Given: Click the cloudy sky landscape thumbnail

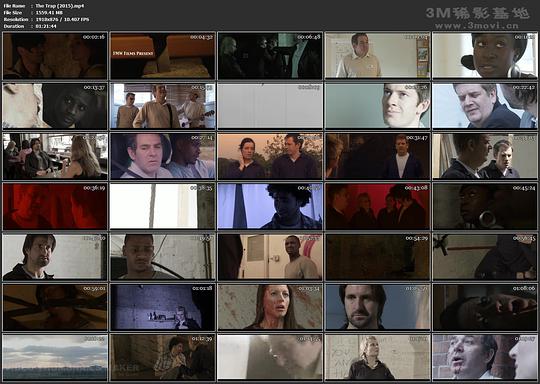Looking at the screenshot, I should (x=55, y=357).
